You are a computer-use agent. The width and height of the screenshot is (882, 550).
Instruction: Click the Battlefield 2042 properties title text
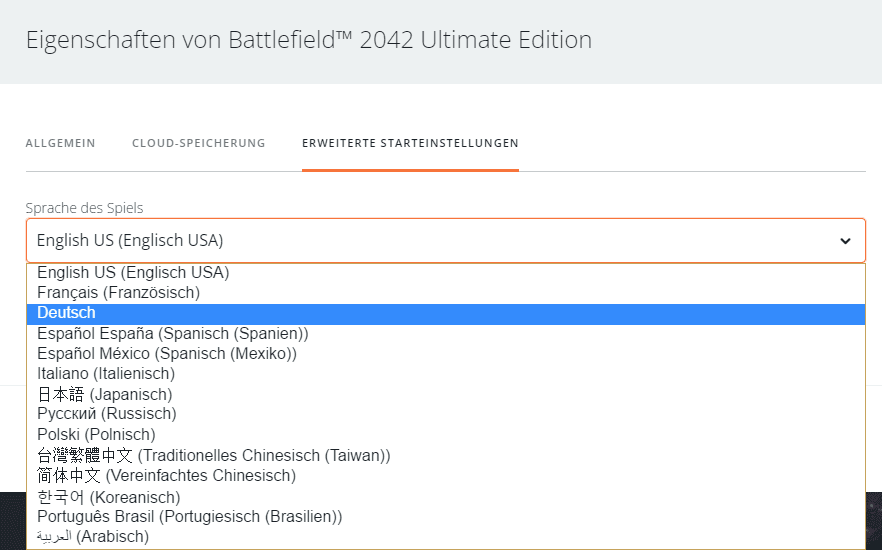[309, 40]
